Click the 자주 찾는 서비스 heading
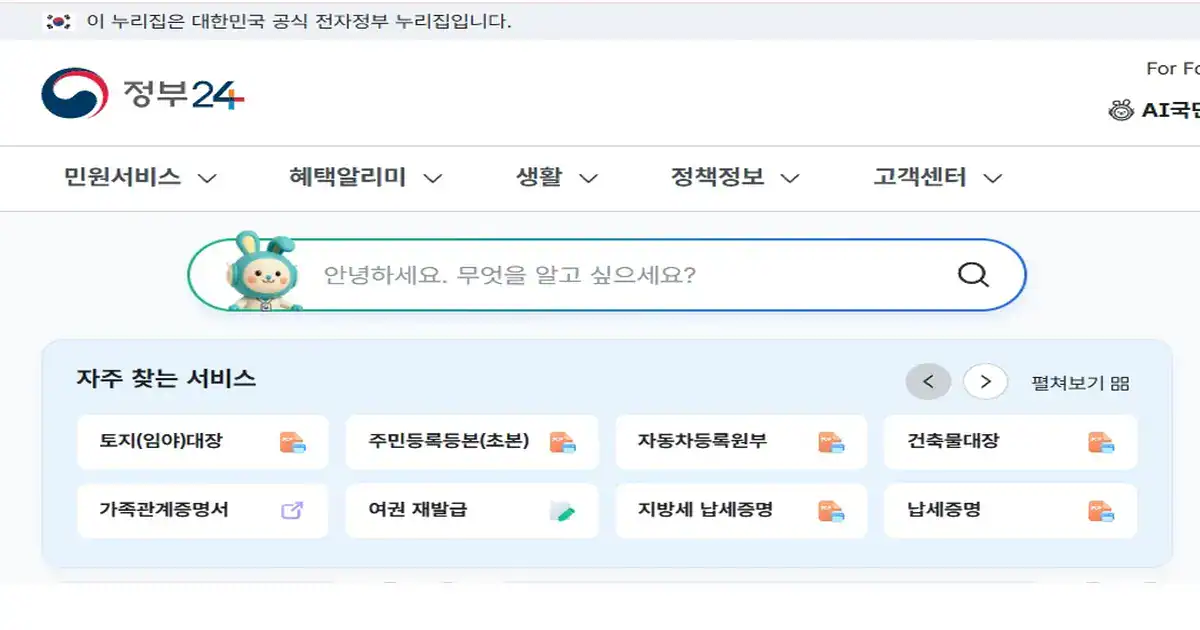1200x630 pixels. [166, 379]
